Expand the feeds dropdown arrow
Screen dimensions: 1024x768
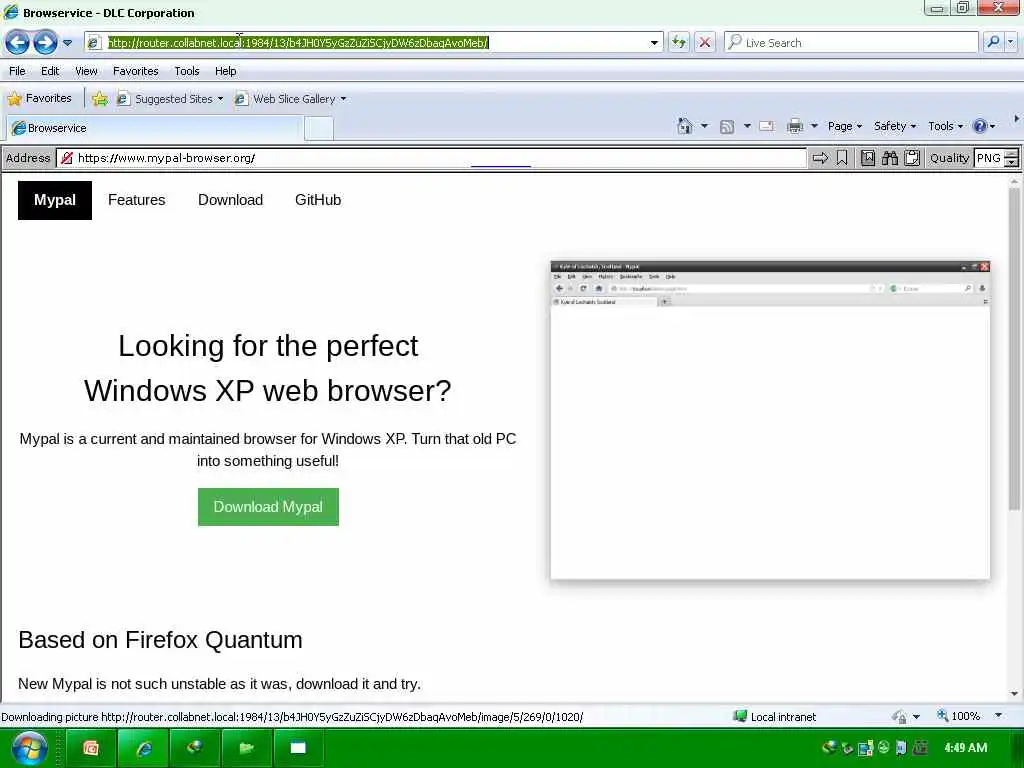[x=747, y=126]
